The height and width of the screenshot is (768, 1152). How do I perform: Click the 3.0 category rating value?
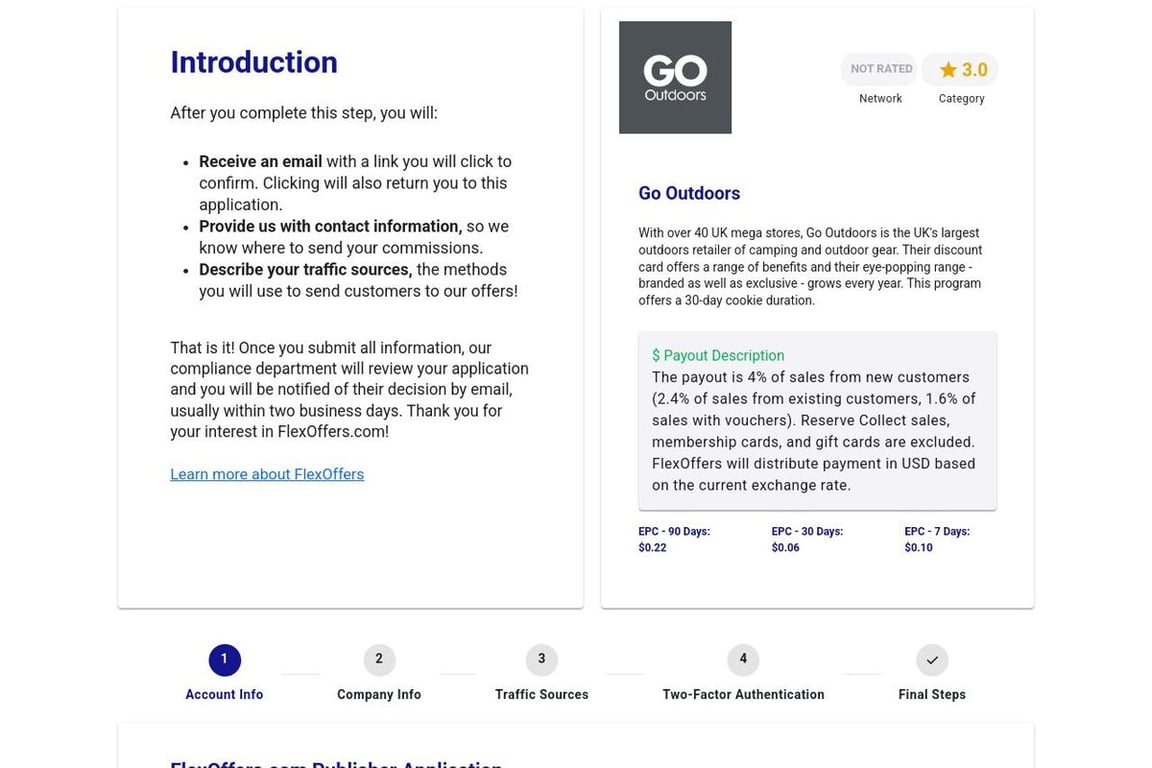(975, 70)
